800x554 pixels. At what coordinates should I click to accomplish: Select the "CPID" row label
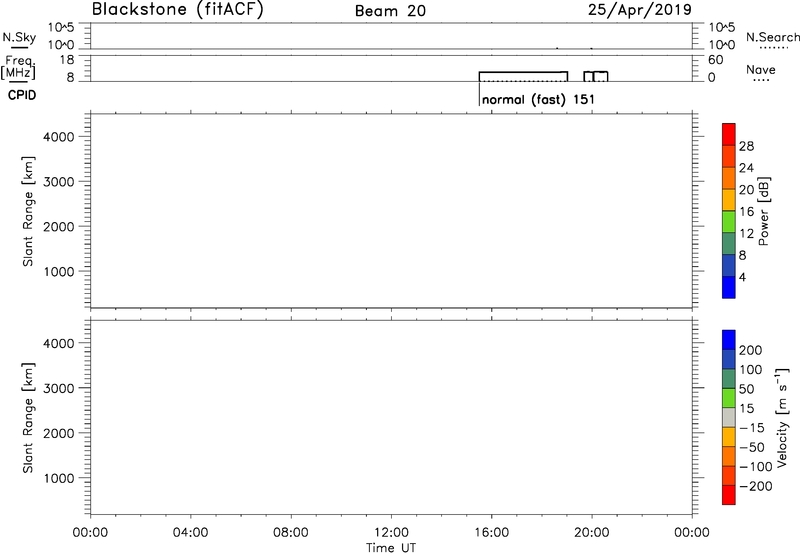coord(22,95)
